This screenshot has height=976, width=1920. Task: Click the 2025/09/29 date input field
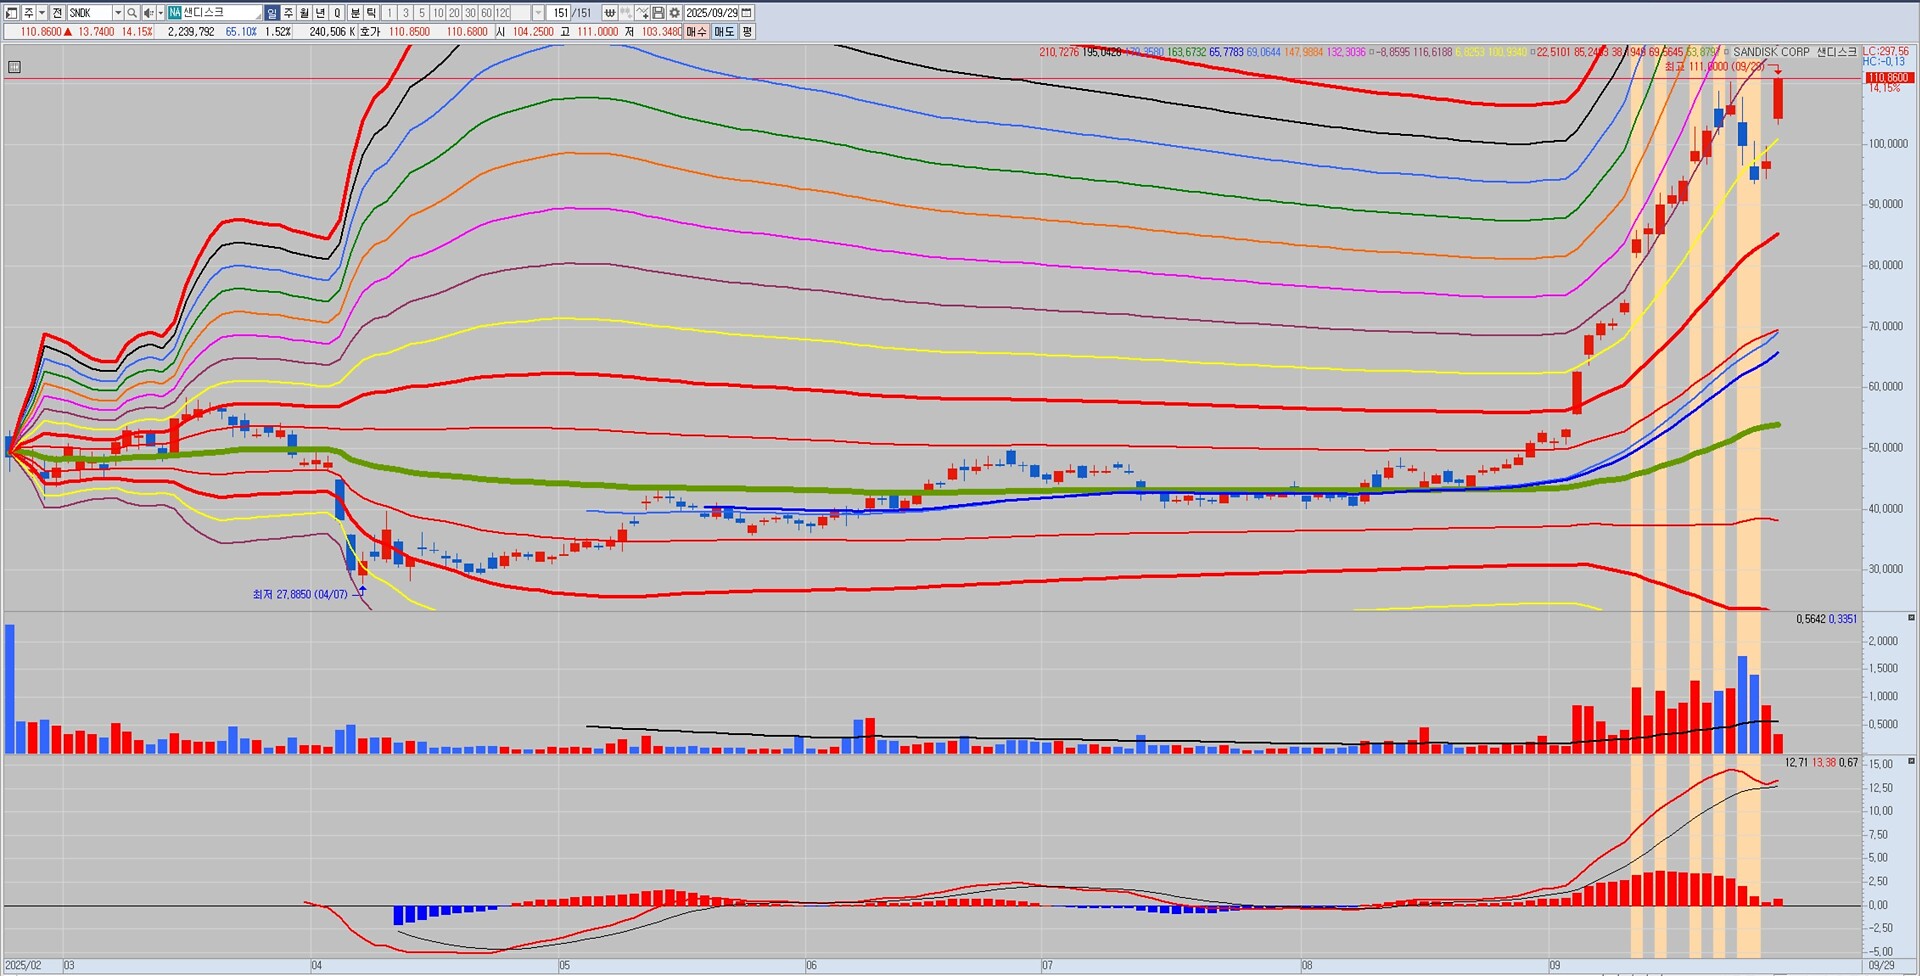[x=712, y=13]
